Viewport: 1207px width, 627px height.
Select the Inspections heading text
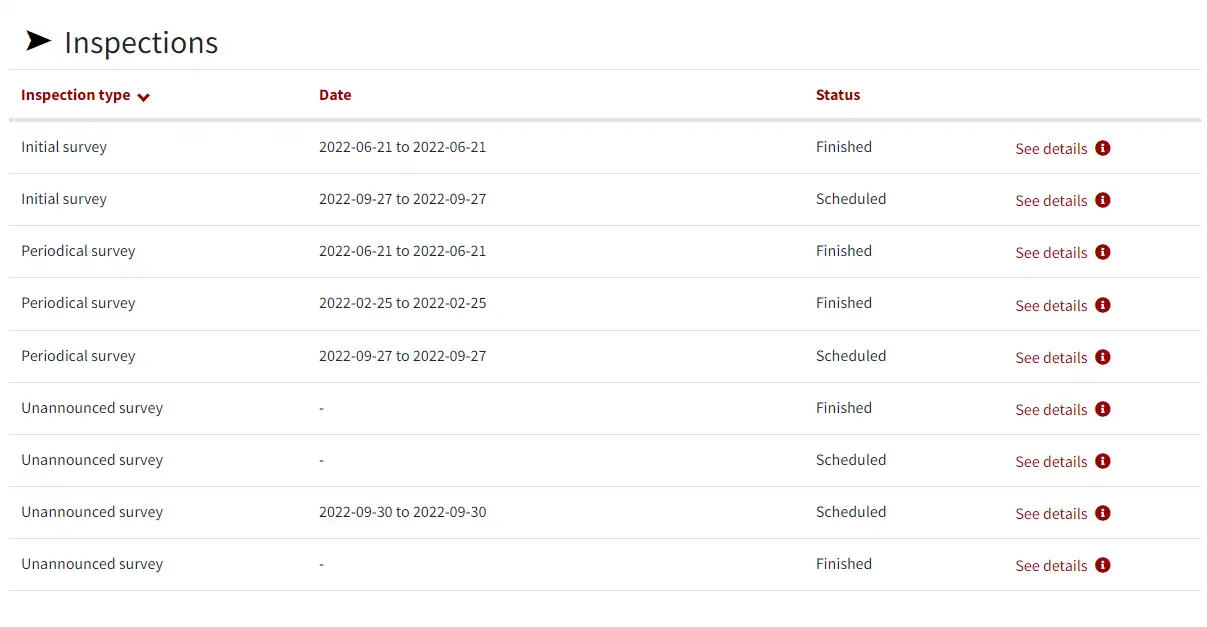click(141, 43)
